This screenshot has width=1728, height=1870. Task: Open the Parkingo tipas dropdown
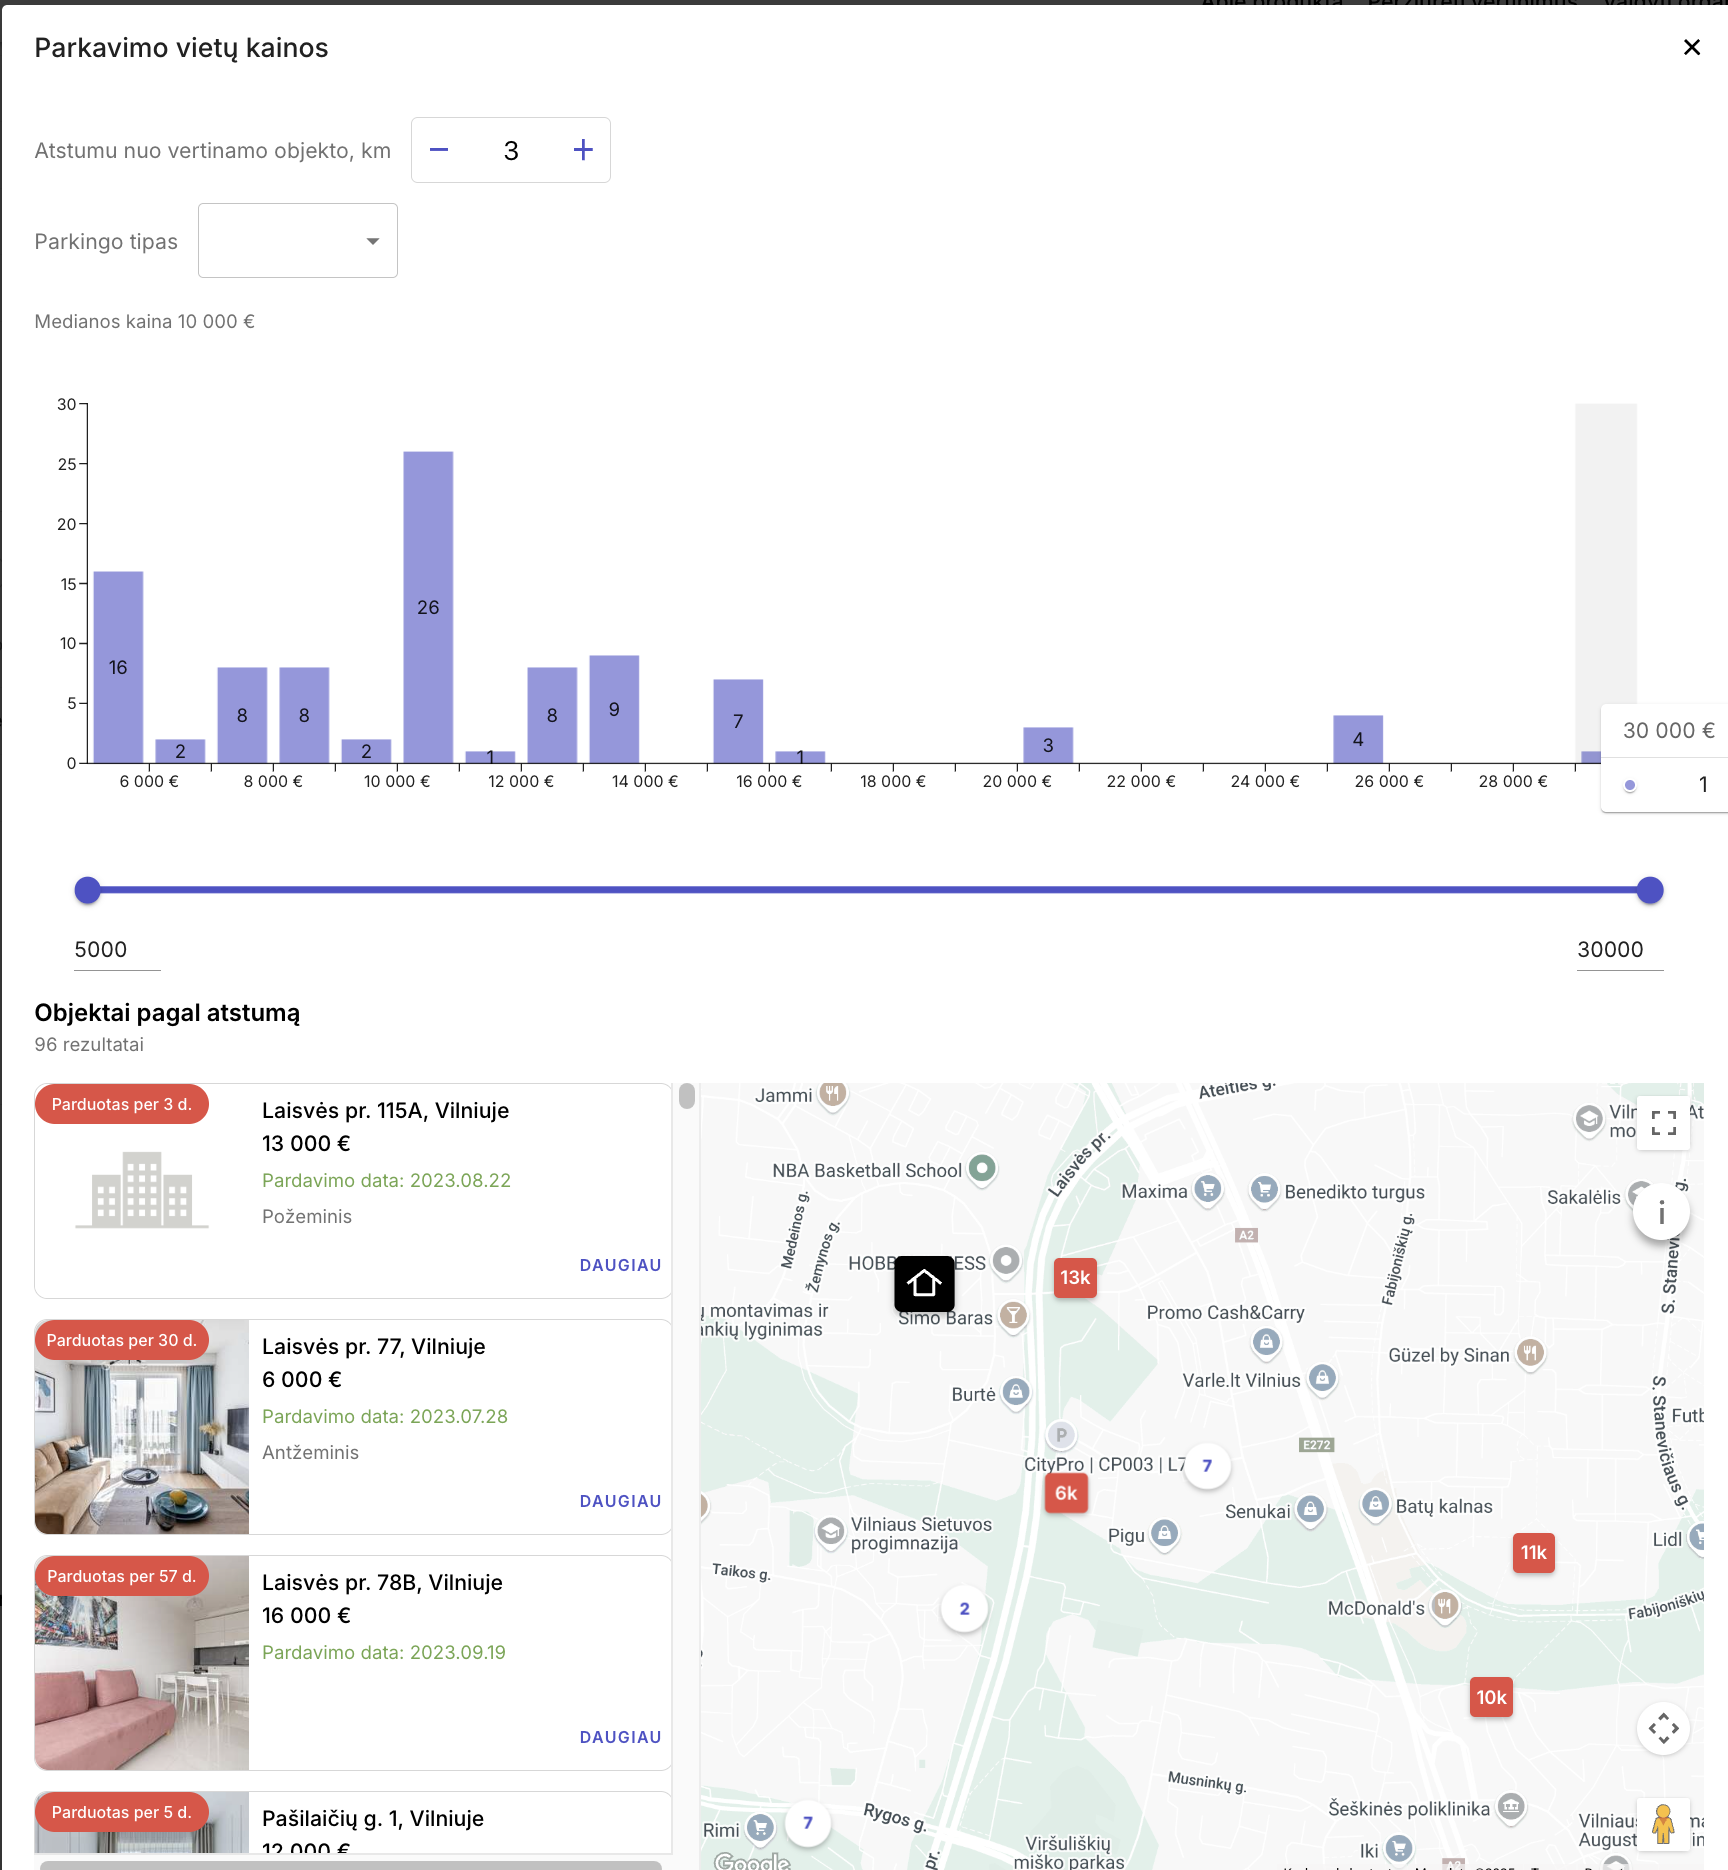(x=298, y=241)
